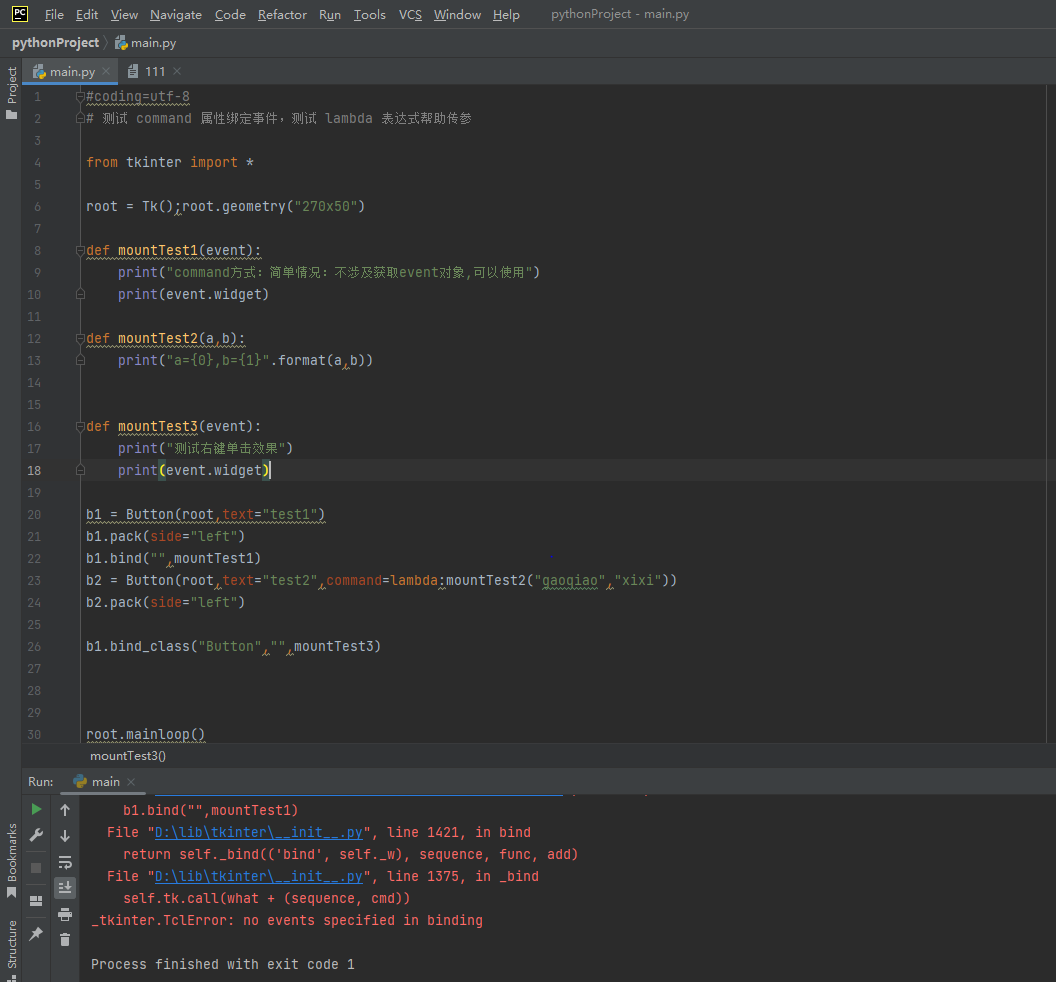1056x982 pixels.
Task: Open the Code menu
Action: [x=230, y=14]
